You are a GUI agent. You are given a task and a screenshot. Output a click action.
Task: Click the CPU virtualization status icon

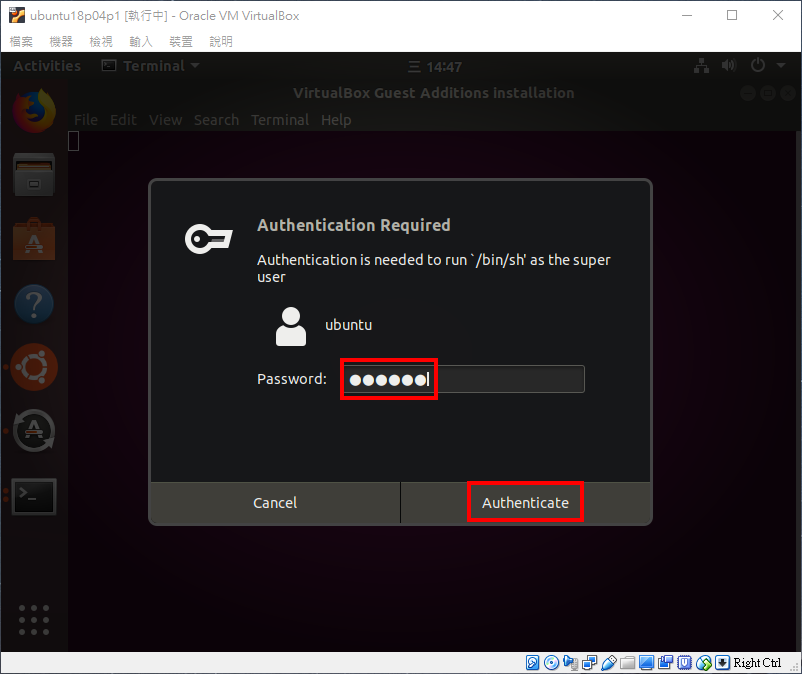click(684, 663)
